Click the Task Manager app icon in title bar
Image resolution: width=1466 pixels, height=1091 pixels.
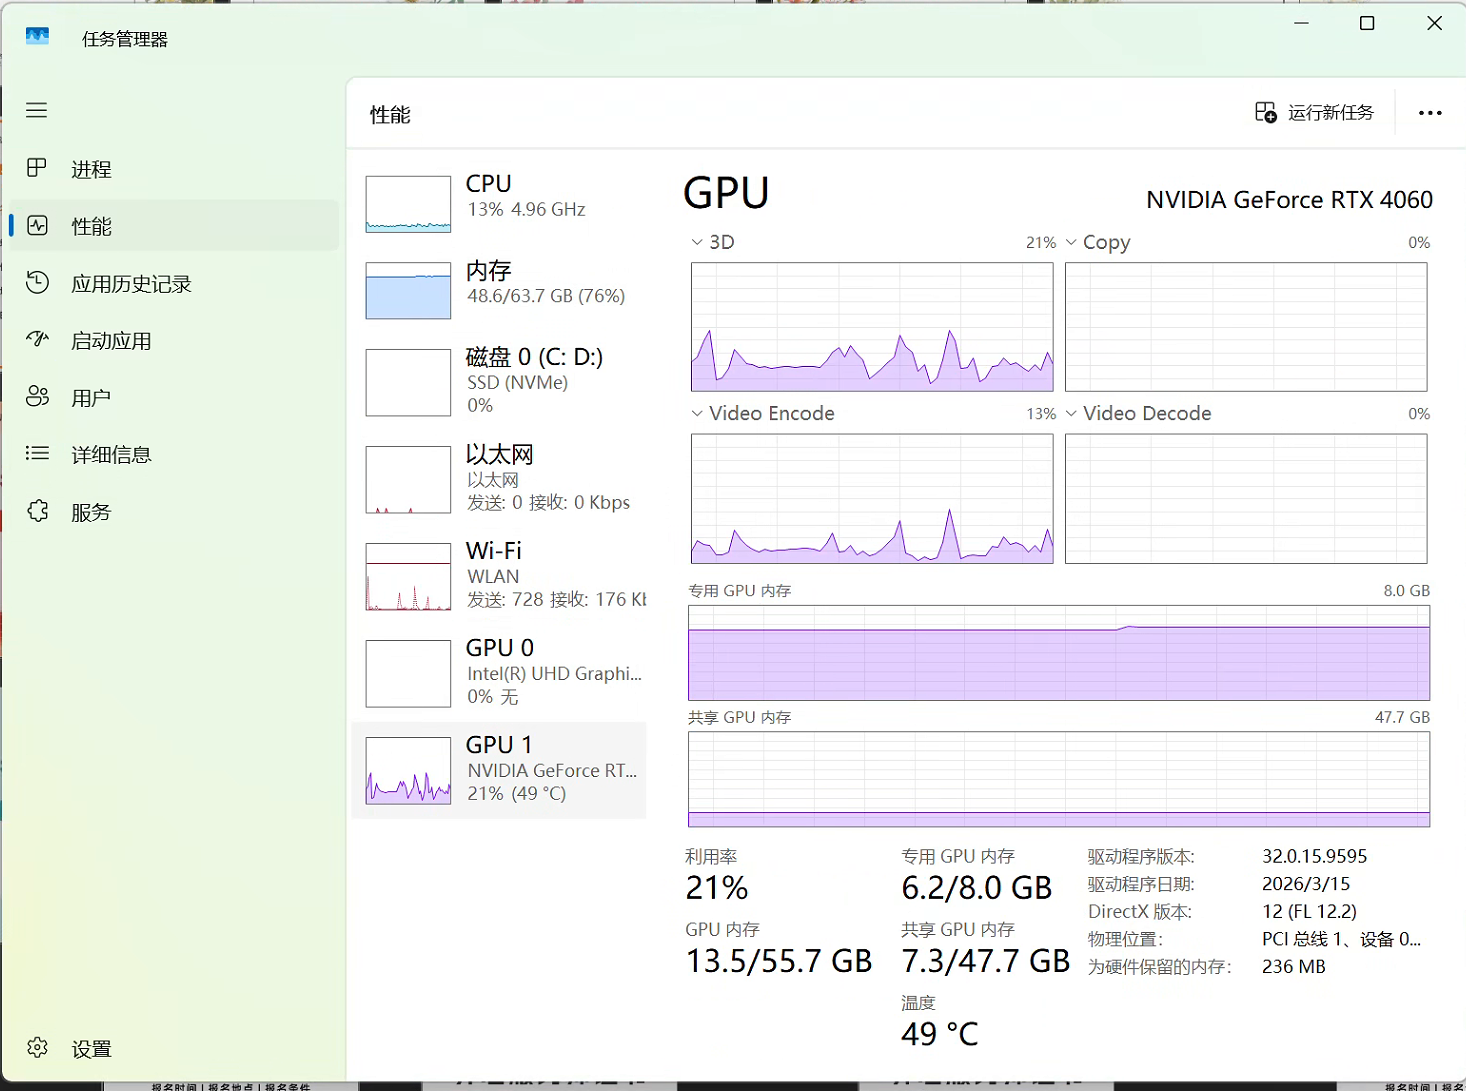(x=37, y=37)
